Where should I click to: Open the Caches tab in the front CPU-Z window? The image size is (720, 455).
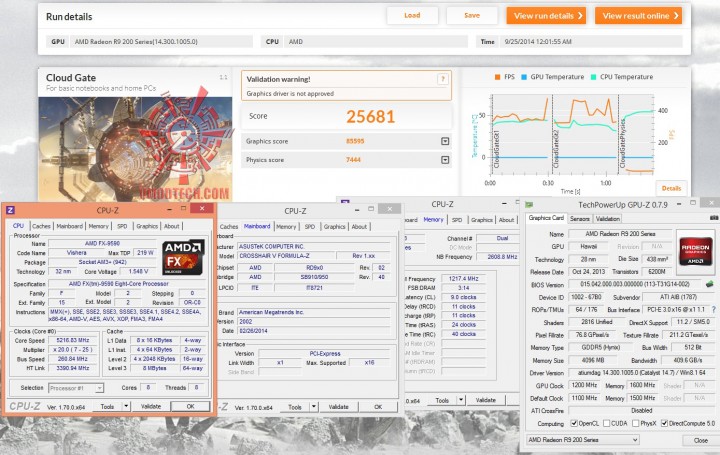pos(41,226)
